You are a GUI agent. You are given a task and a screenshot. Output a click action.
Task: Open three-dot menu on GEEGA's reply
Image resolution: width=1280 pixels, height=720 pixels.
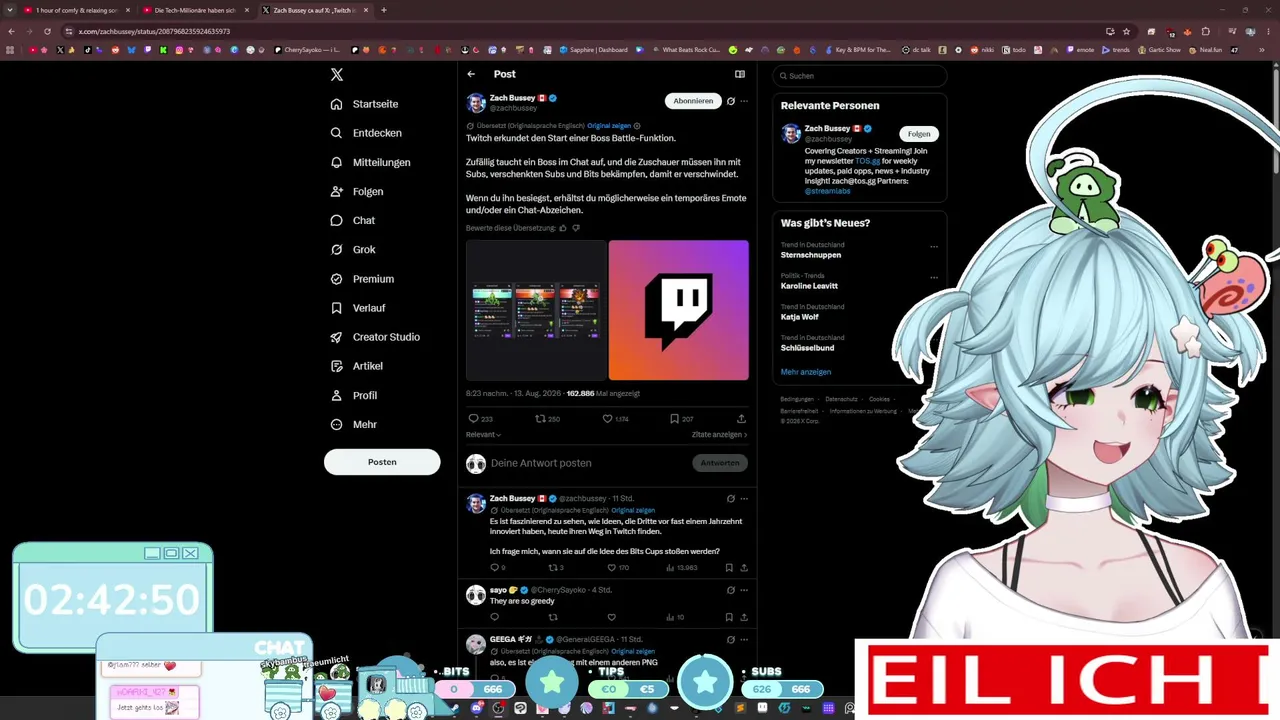pyautogui.click(x=744, y=640)
